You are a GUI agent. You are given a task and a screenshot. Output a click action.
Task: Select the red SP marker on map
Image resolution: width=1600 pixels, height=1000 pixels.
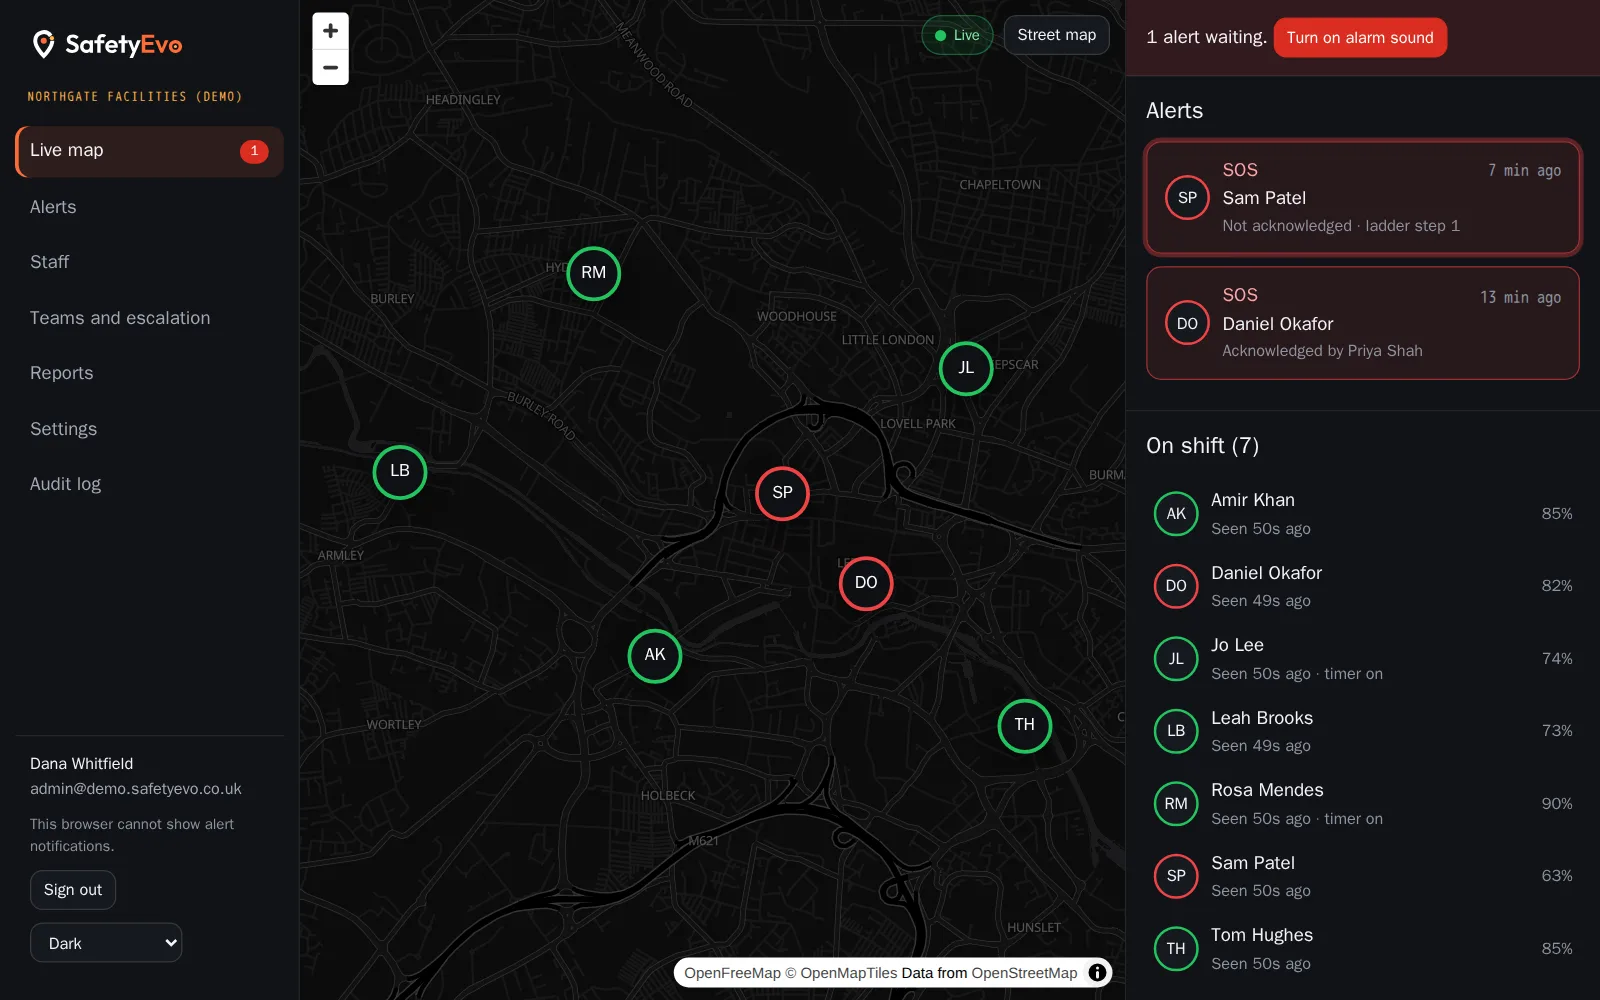coord(782,493)
